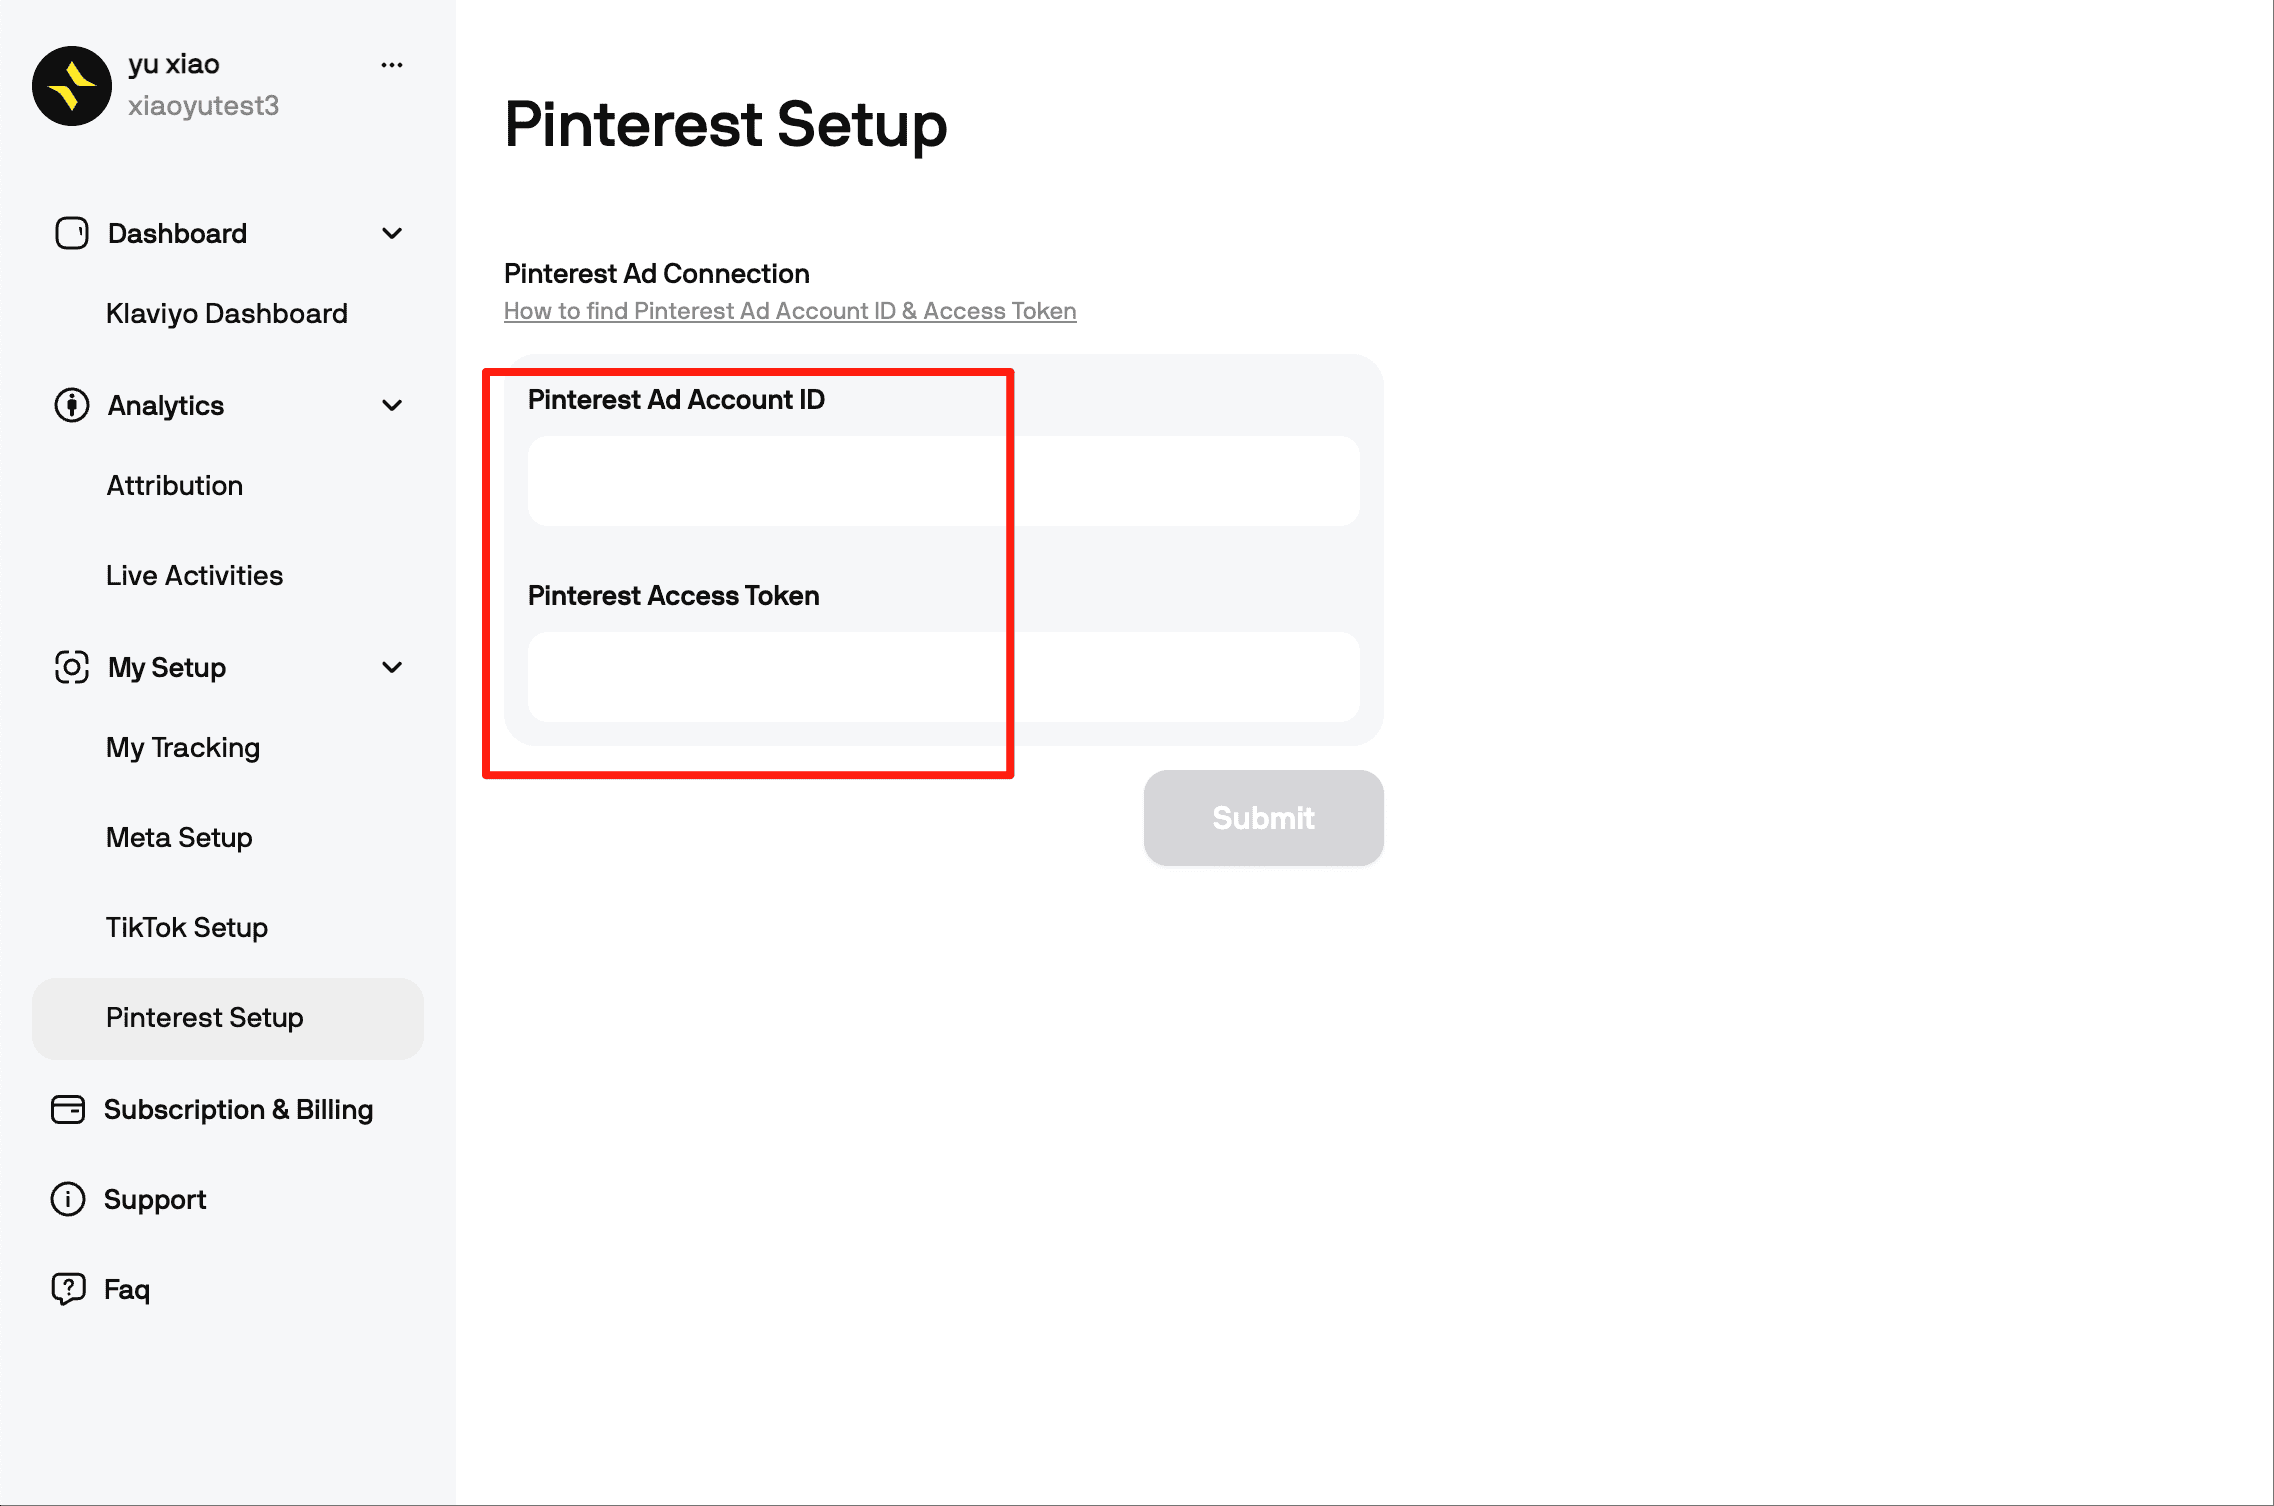Open the My Tracking page
The image size is (2274, 1506).
click(x=182, y=747)
